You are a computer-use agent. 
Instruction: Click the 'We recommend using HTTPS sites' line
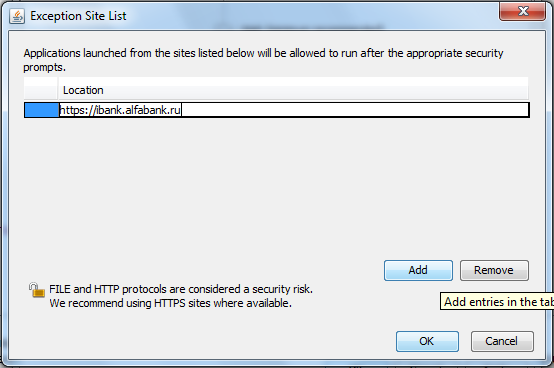(x=170, y=303)
